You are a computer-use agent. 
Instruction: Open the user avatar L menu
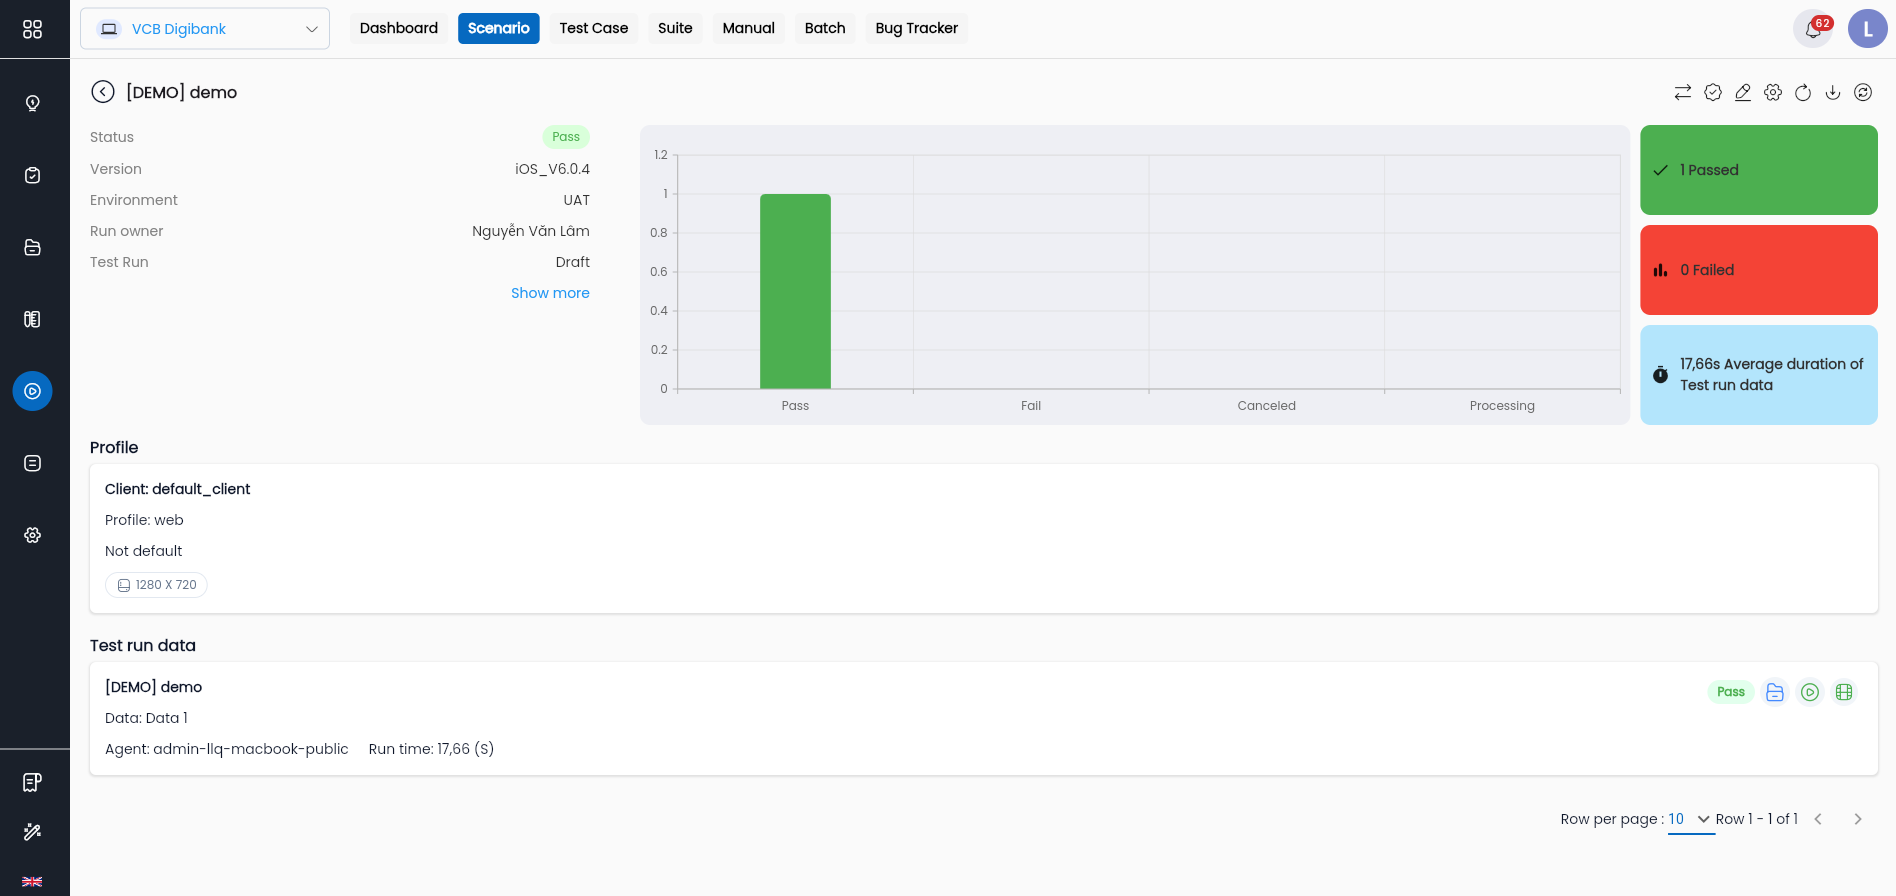(1867, 29)
